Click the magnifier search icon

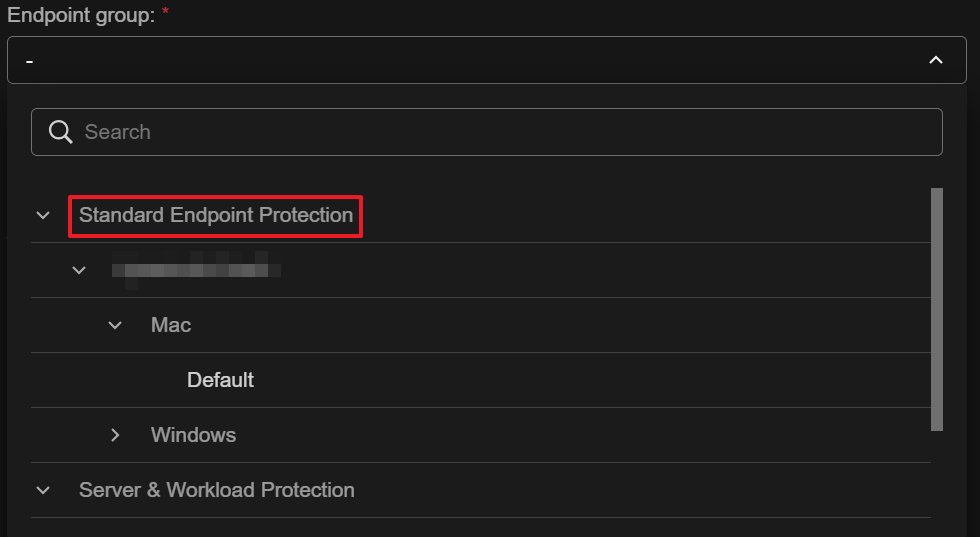tap(60, 132)
